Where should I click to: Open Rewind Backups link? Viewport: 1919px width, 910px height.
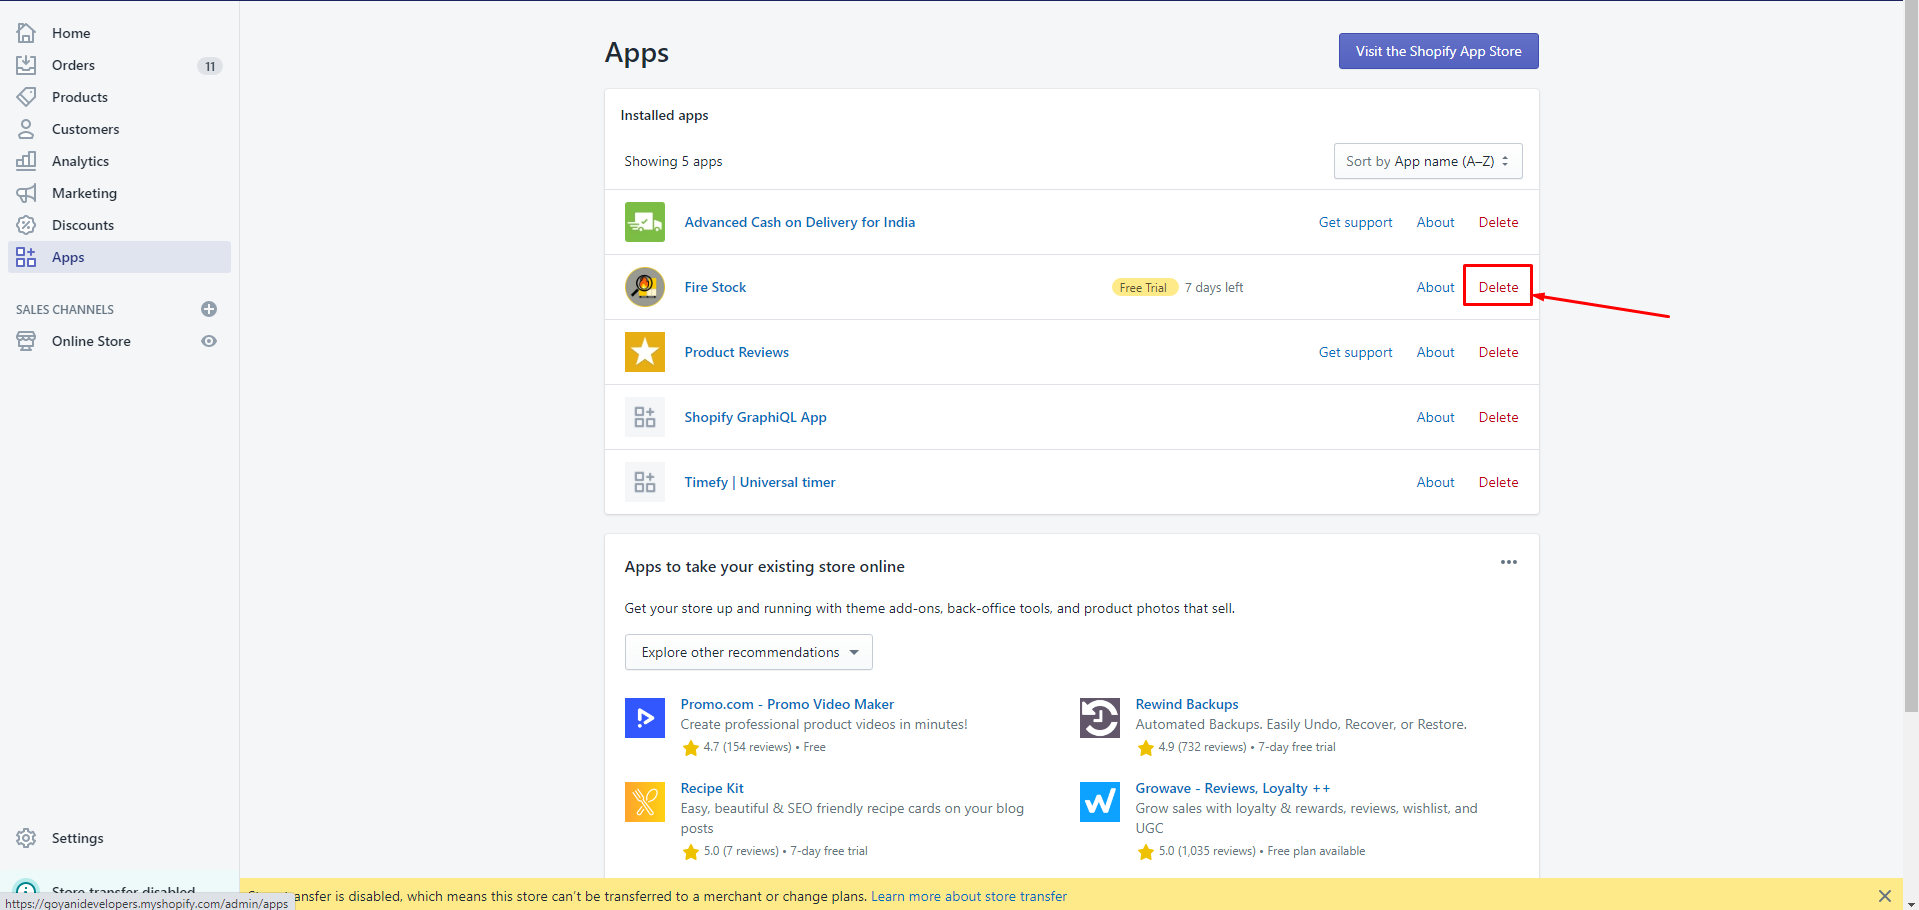pyautogui.click(x=1187, y=704)
